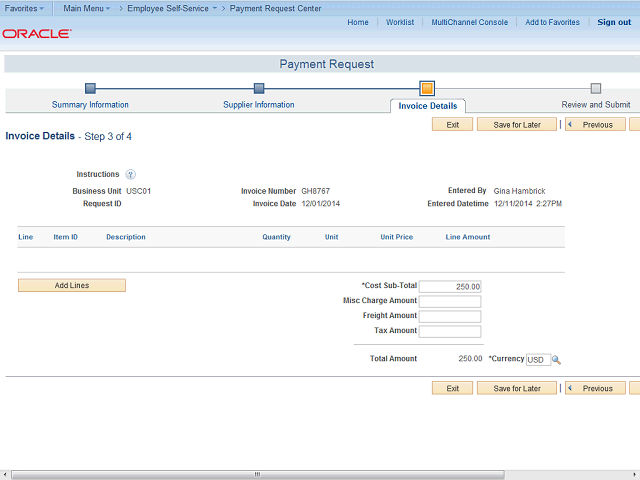The width and height of the screenshot is (640, 480).
Task: Click the bottom Exit button
Action: click(452, 388)
